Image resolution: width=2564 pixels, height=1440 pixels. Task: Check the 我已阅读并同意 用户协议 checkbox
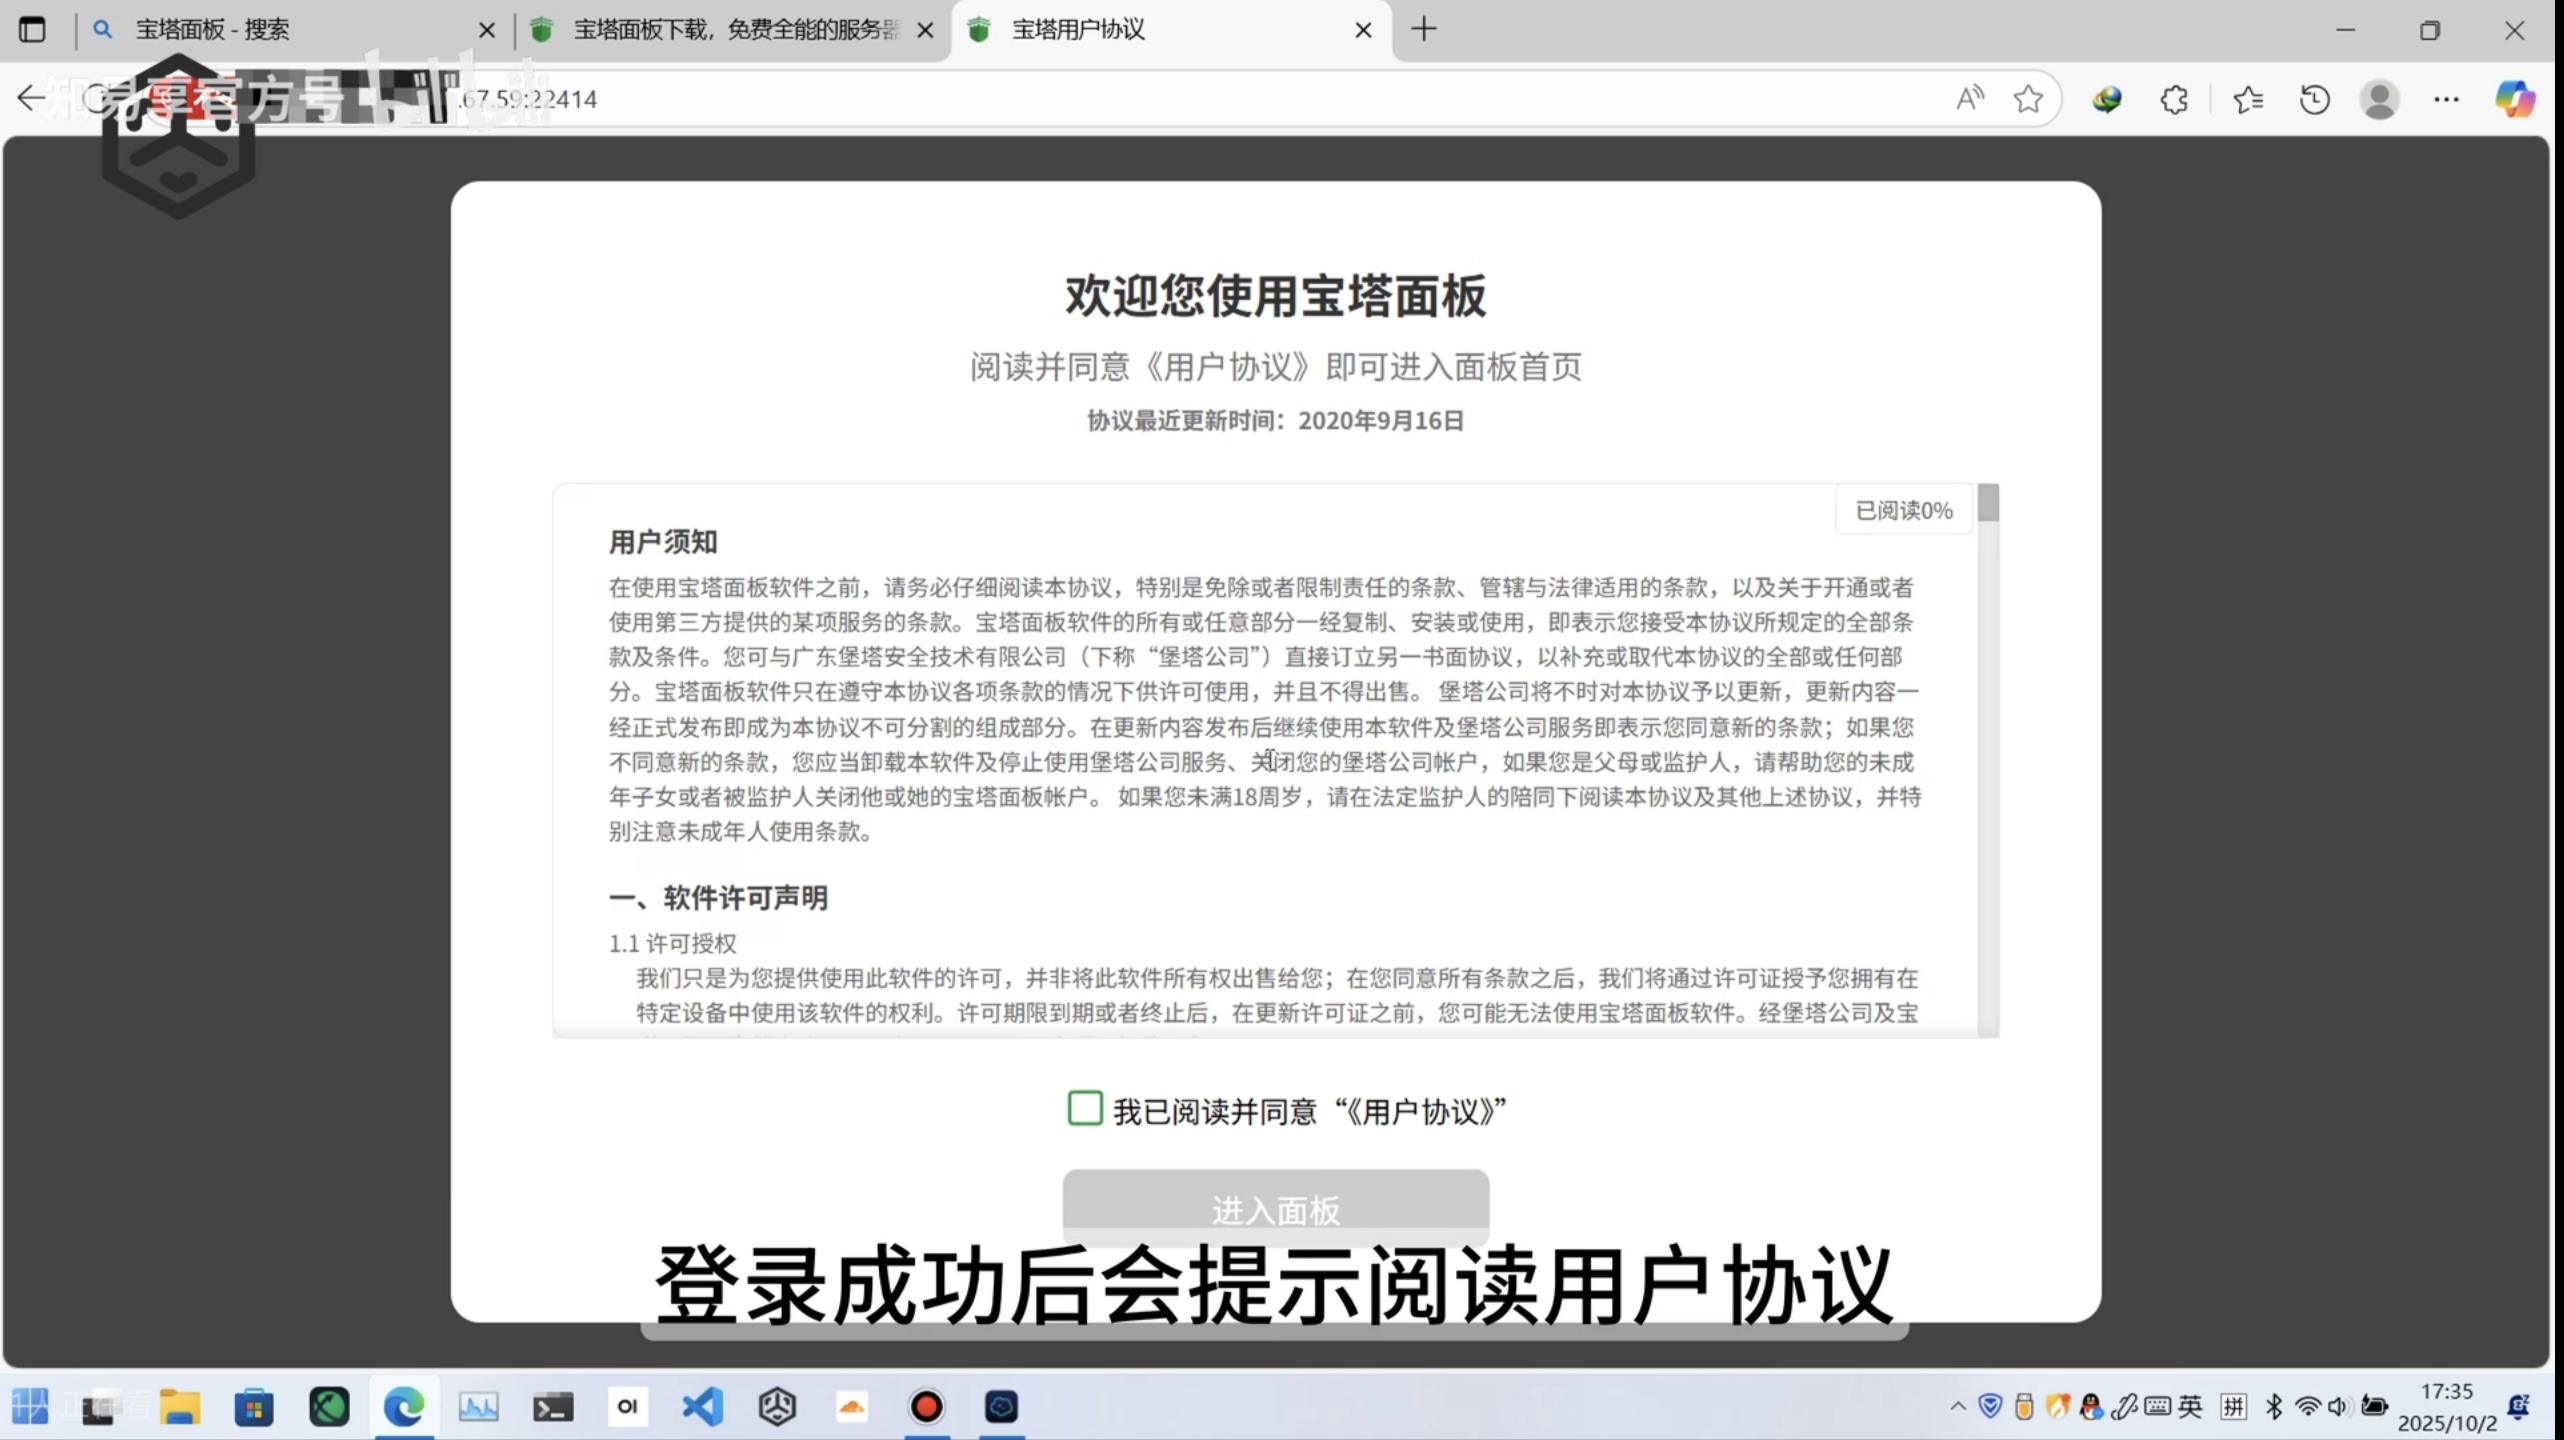(1085, 1109)
